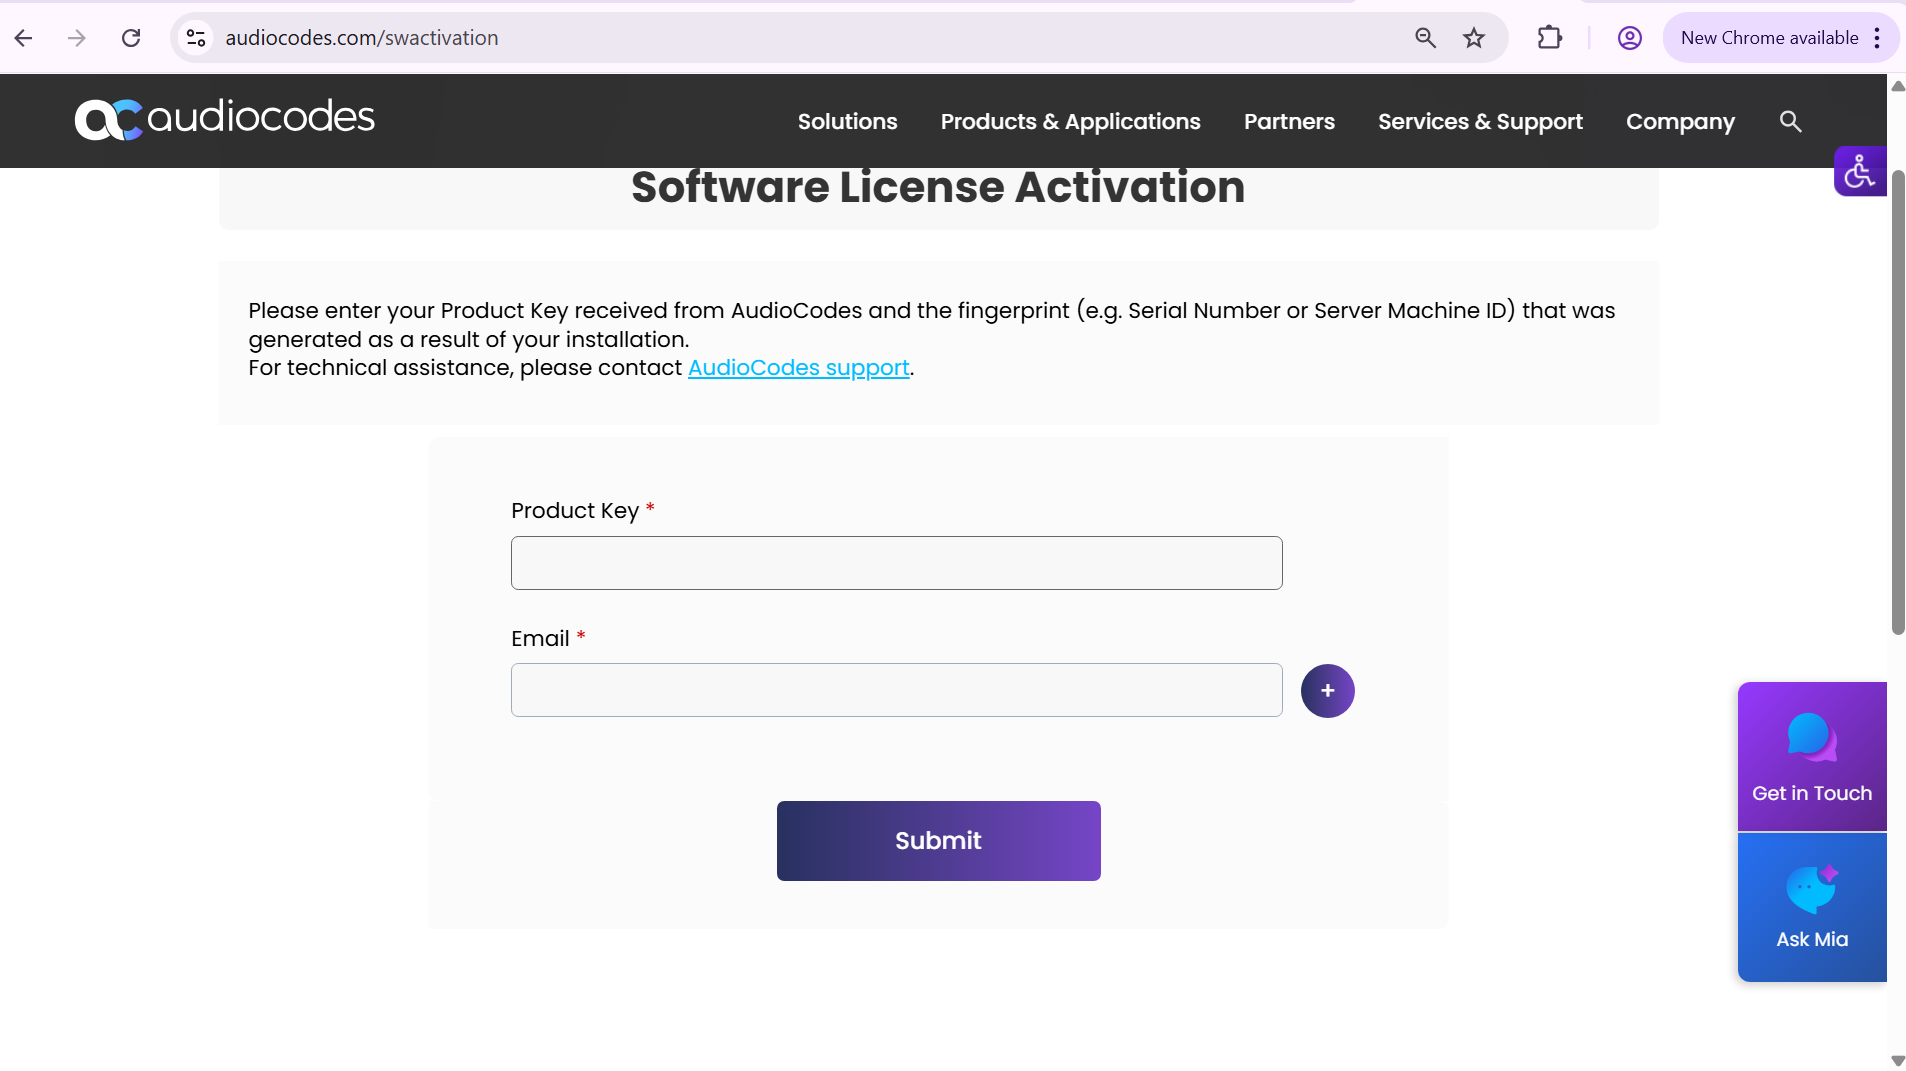The width and height of the screenshot is (1906, 1071).
Task: Open the site search magnifier icon
Action: (x=1790, y=121)
